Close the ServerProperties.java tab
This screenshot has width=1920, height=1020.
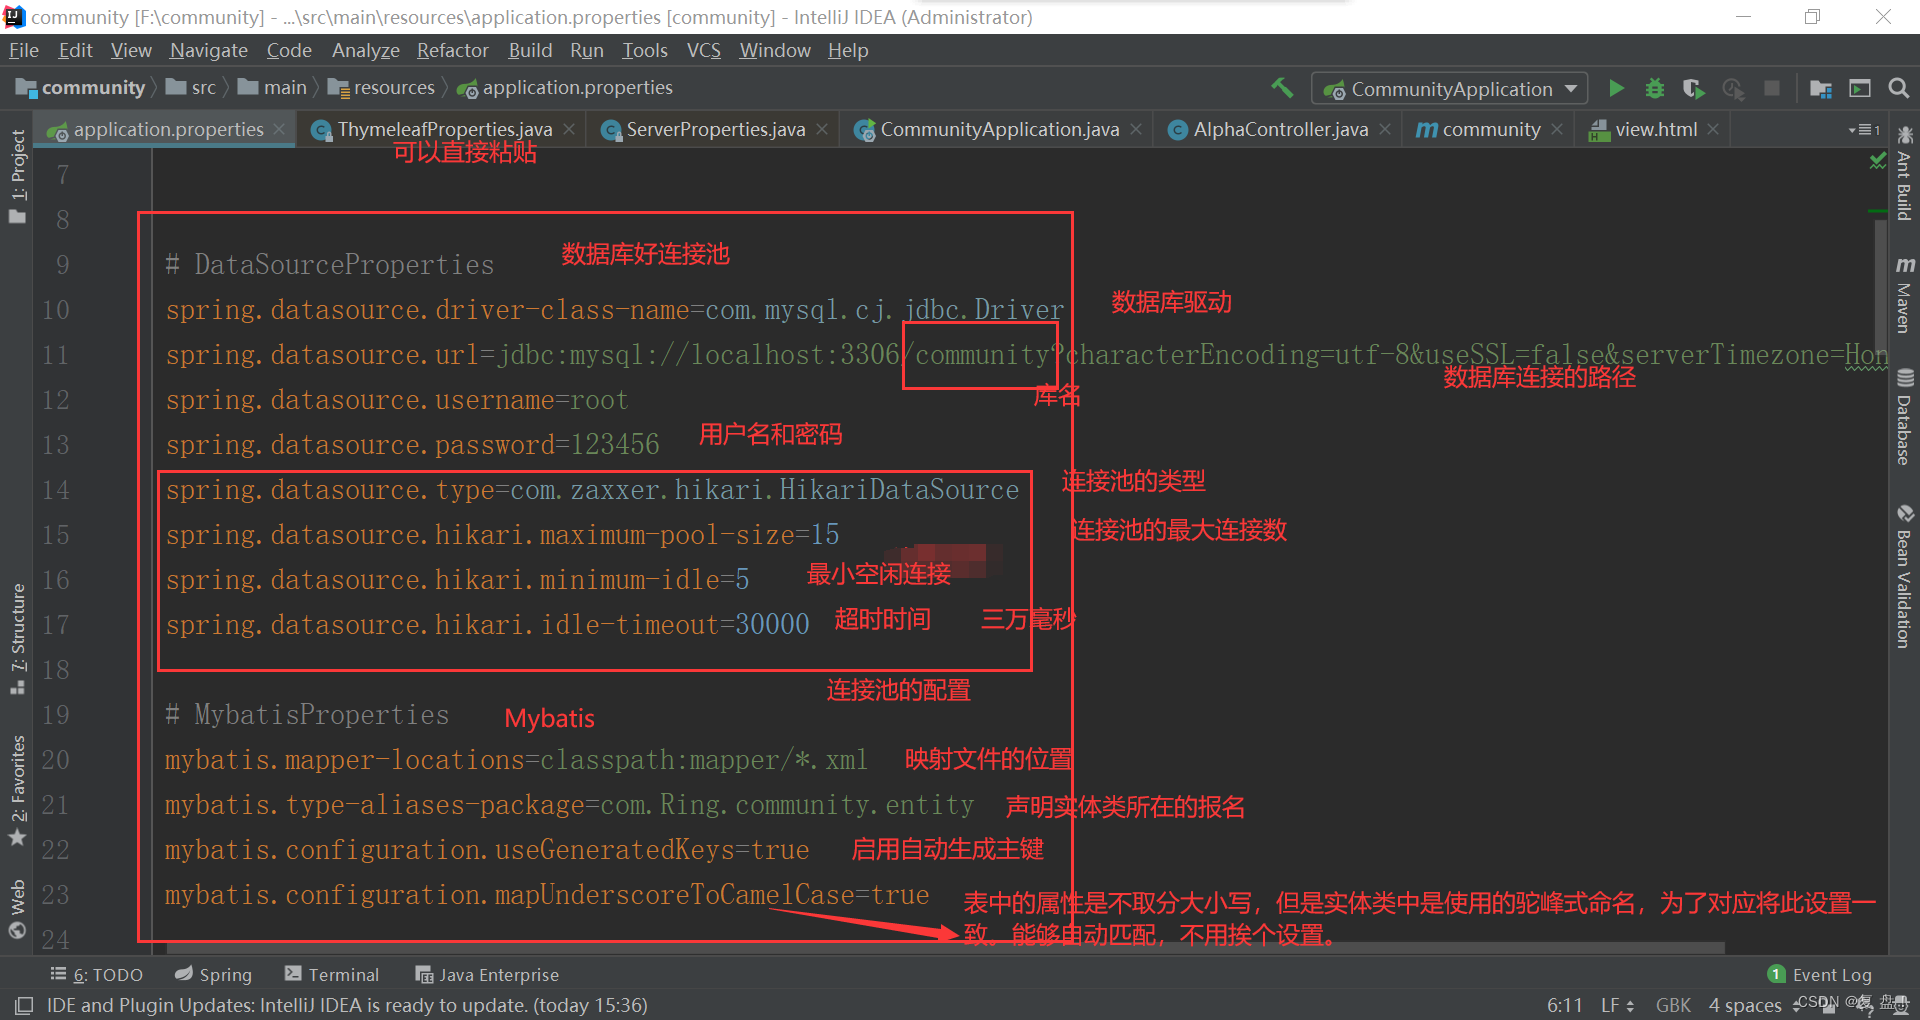tap(822, 129)
